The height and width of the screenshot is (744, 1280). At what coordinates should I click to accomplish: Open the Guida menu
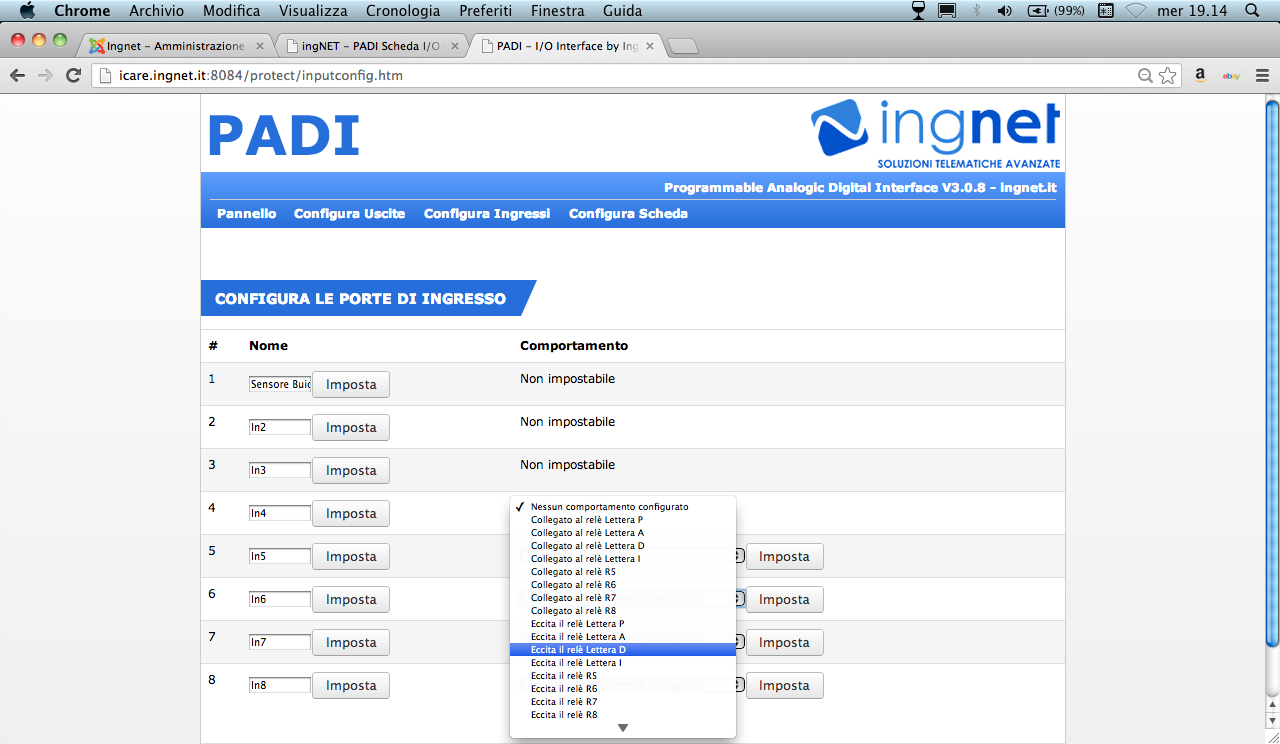click(x=623, y=11)
